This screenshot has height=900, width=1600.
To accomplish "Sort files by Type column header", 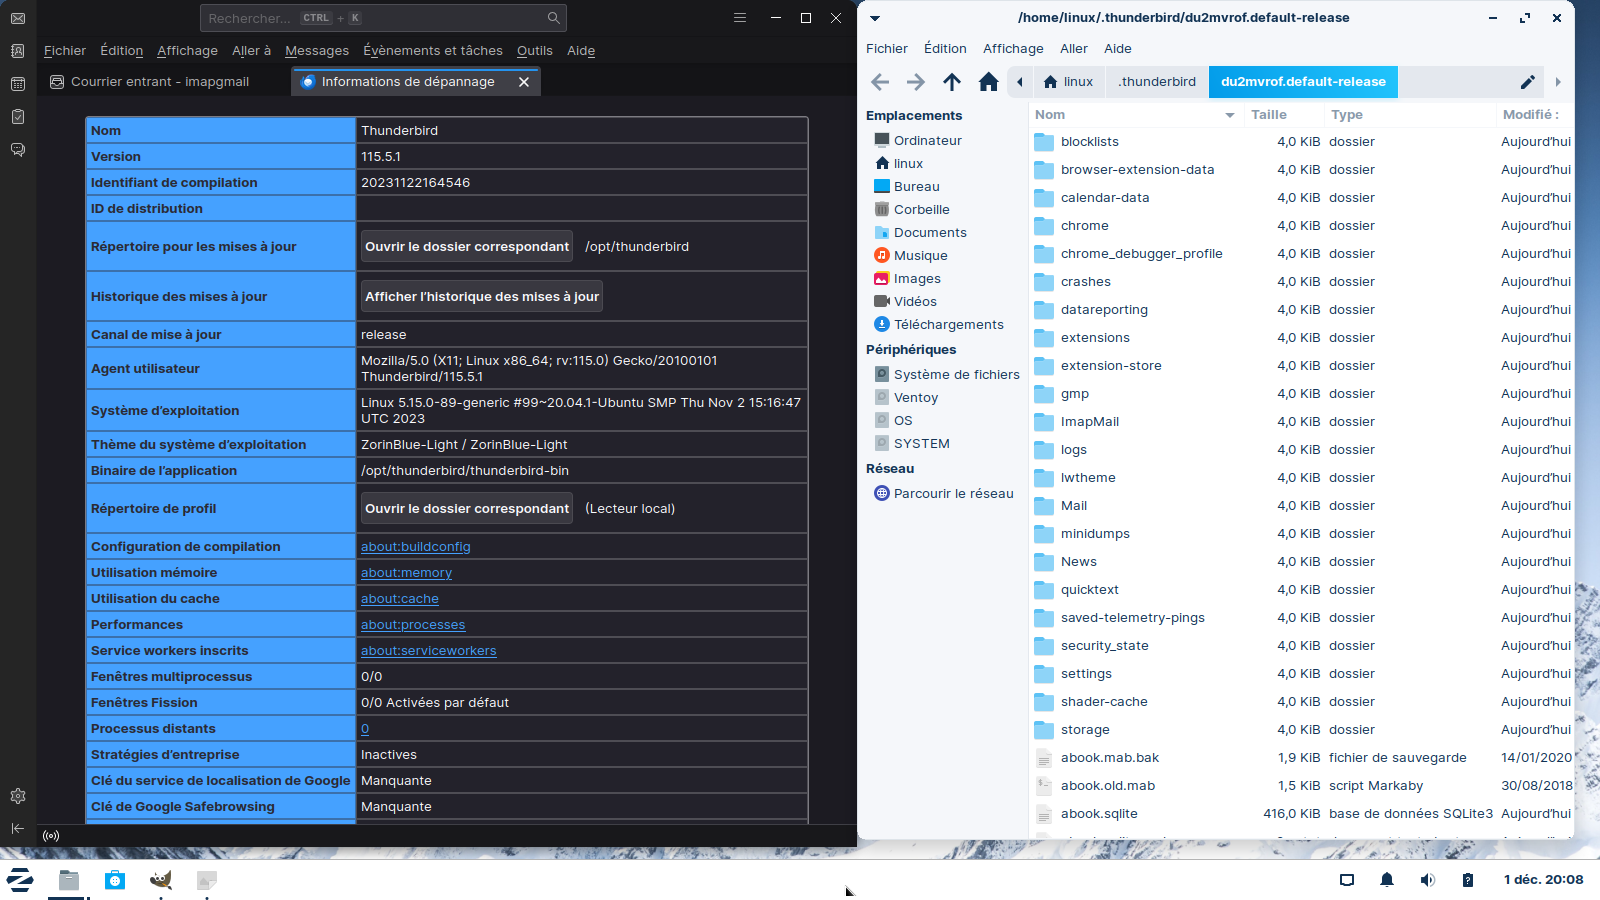I will point(1347,115).
